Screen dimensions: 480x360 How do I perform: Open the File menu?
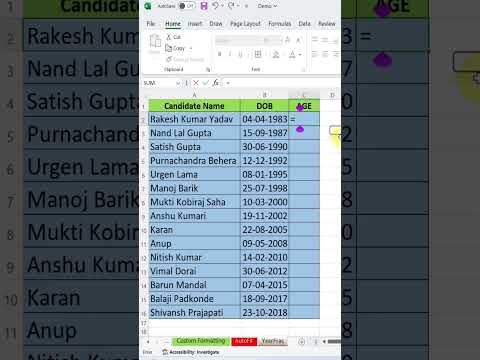(x=151, y=24)
